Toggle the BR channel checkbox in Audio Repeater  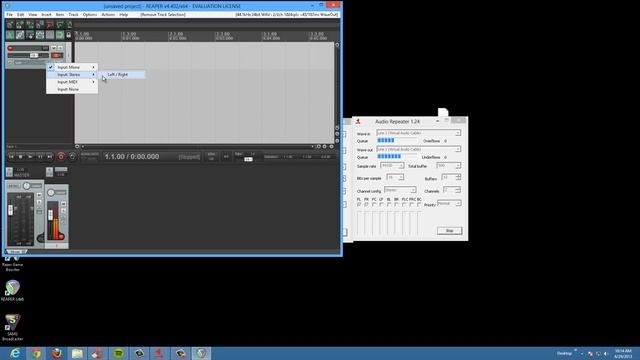pyautogui.click(x=396, y=204)
